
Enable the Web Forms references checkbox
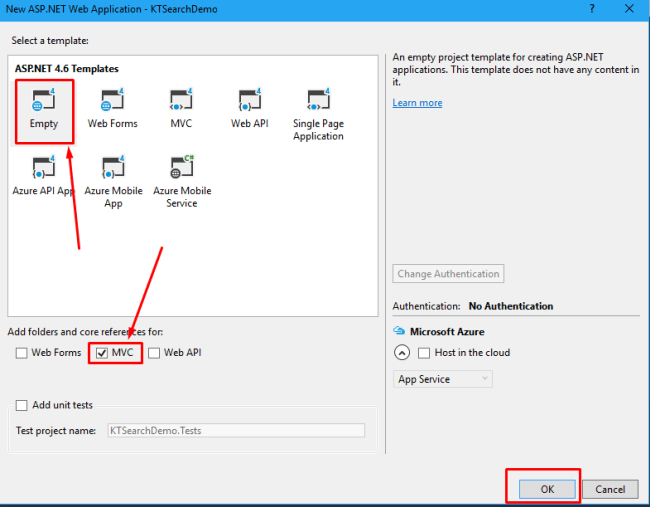(x=21, y=353)
